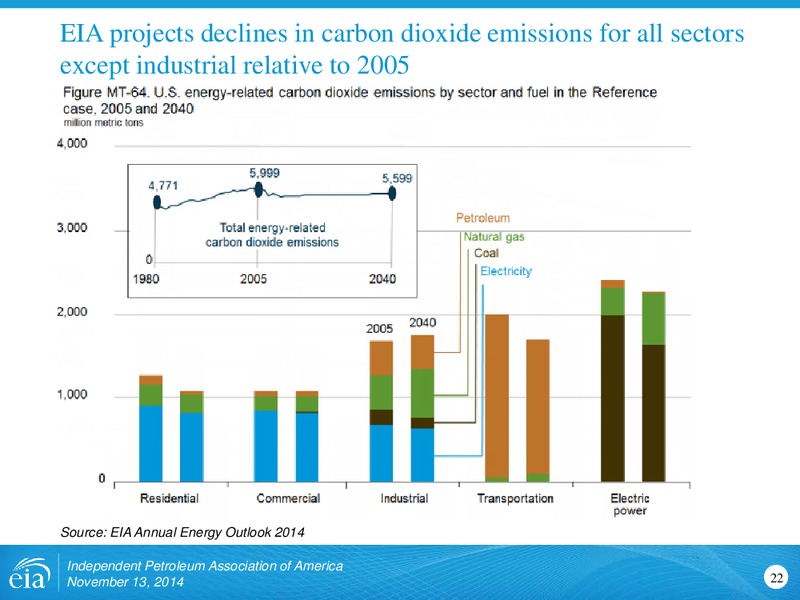Click the Industrial 2040 natural gas bar segment
800x600 pixels.
coord(422,393)
